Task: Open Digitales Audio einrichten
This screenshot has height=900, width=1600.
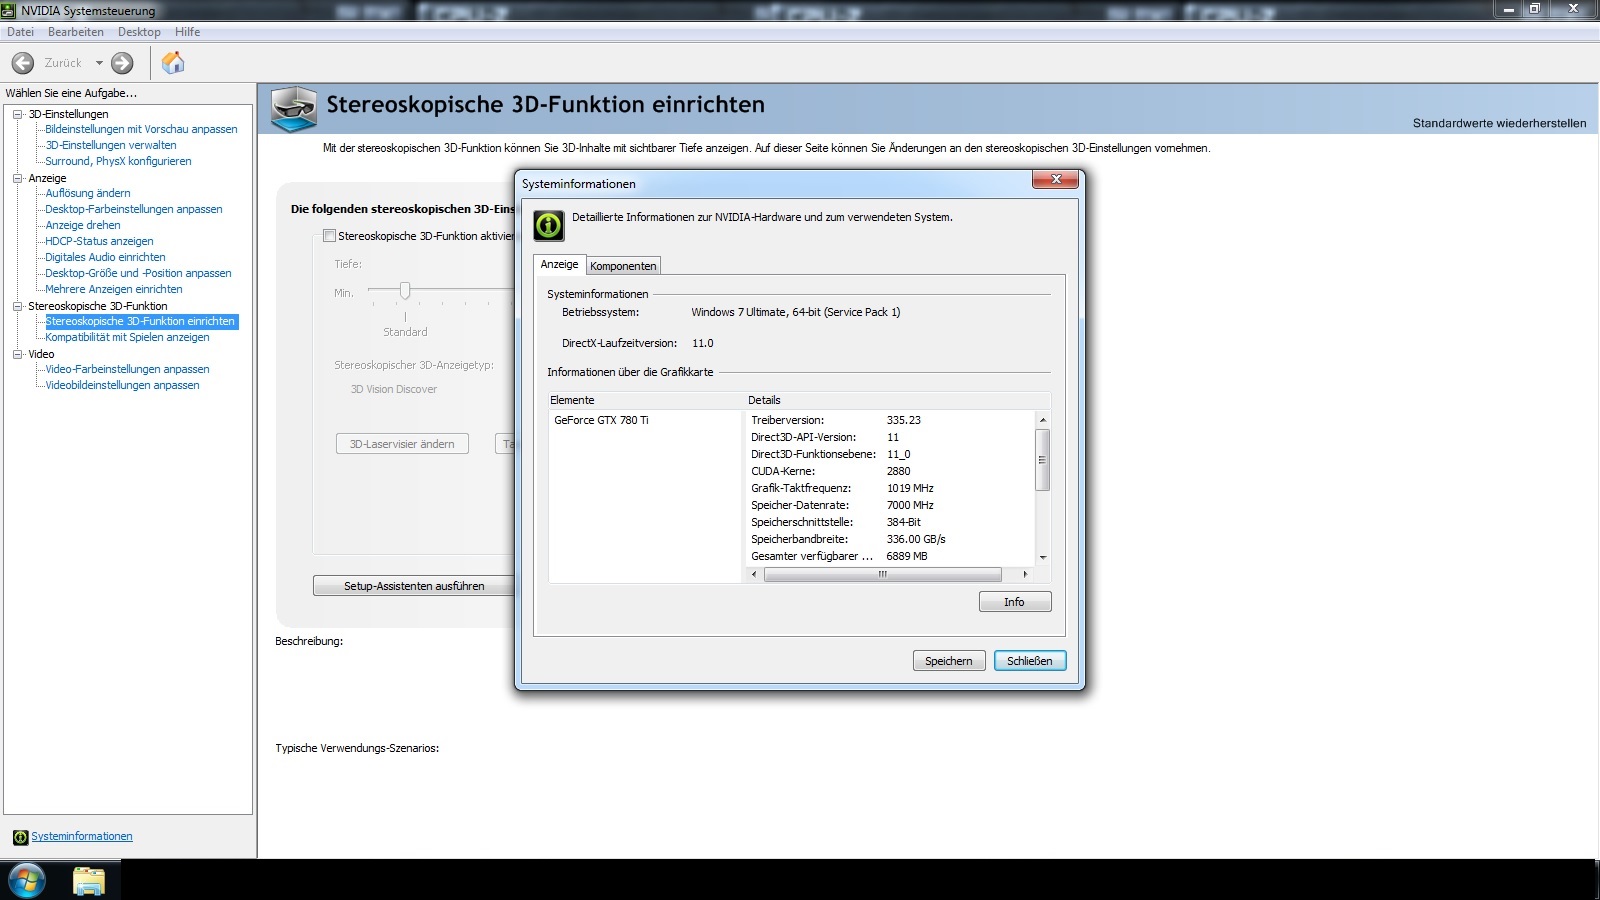Action: 105,257
